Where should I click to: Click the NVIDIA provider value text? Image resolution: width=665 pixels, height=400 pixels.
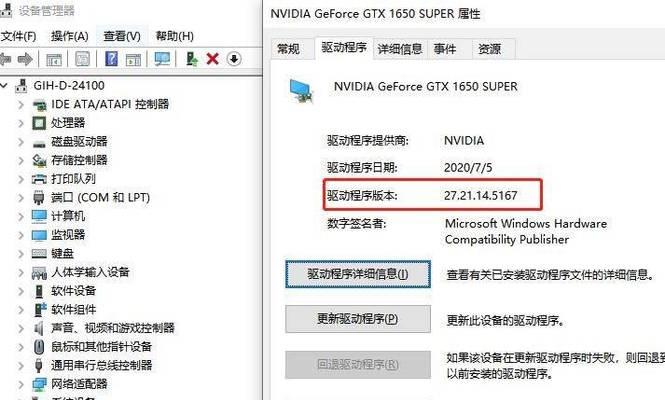point(464,140)
